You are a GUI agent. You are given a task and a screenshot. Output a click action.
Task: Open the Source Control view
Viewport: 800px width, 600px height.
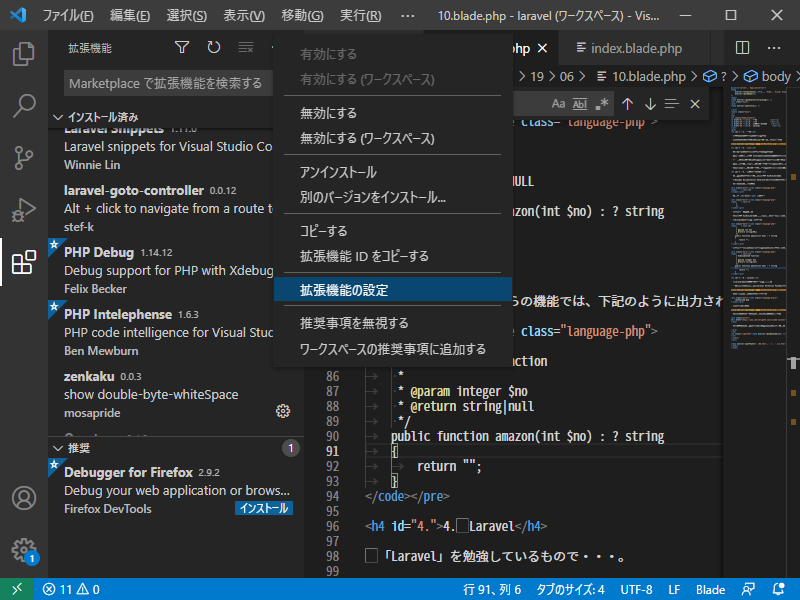click(x=23, y=157)
